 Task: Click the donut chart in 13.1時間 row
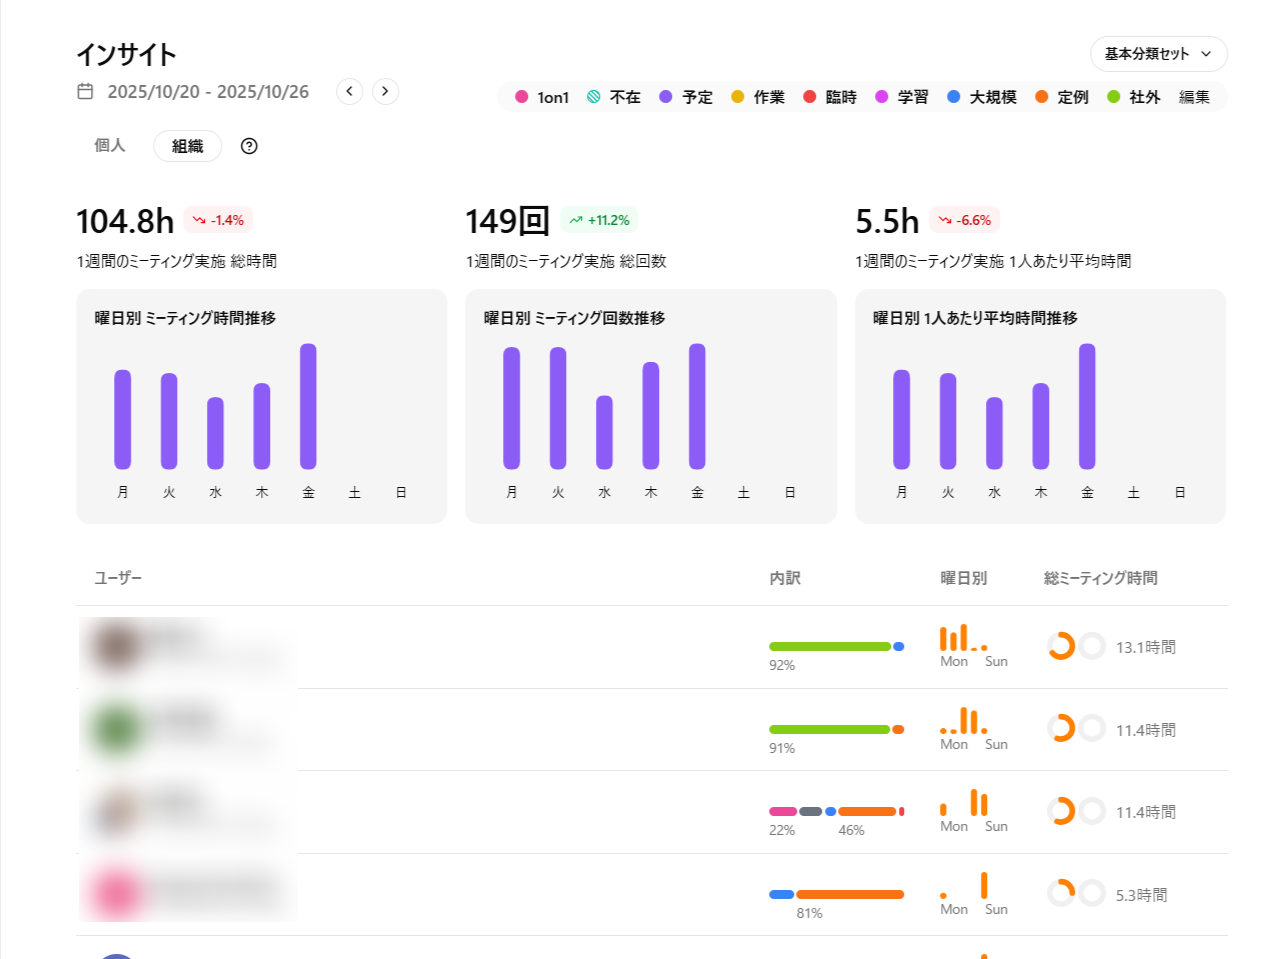(x=1061, y=646)
